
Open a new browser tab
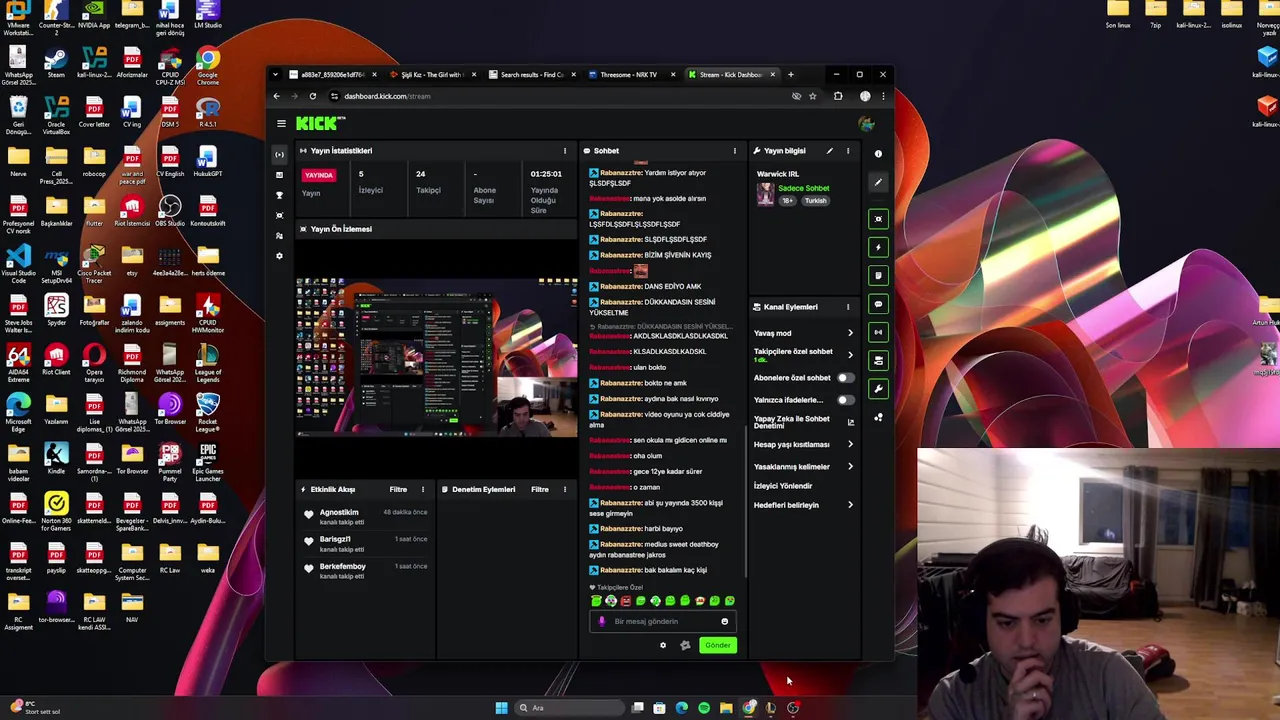pyautogui.click(x=790, y=74)
